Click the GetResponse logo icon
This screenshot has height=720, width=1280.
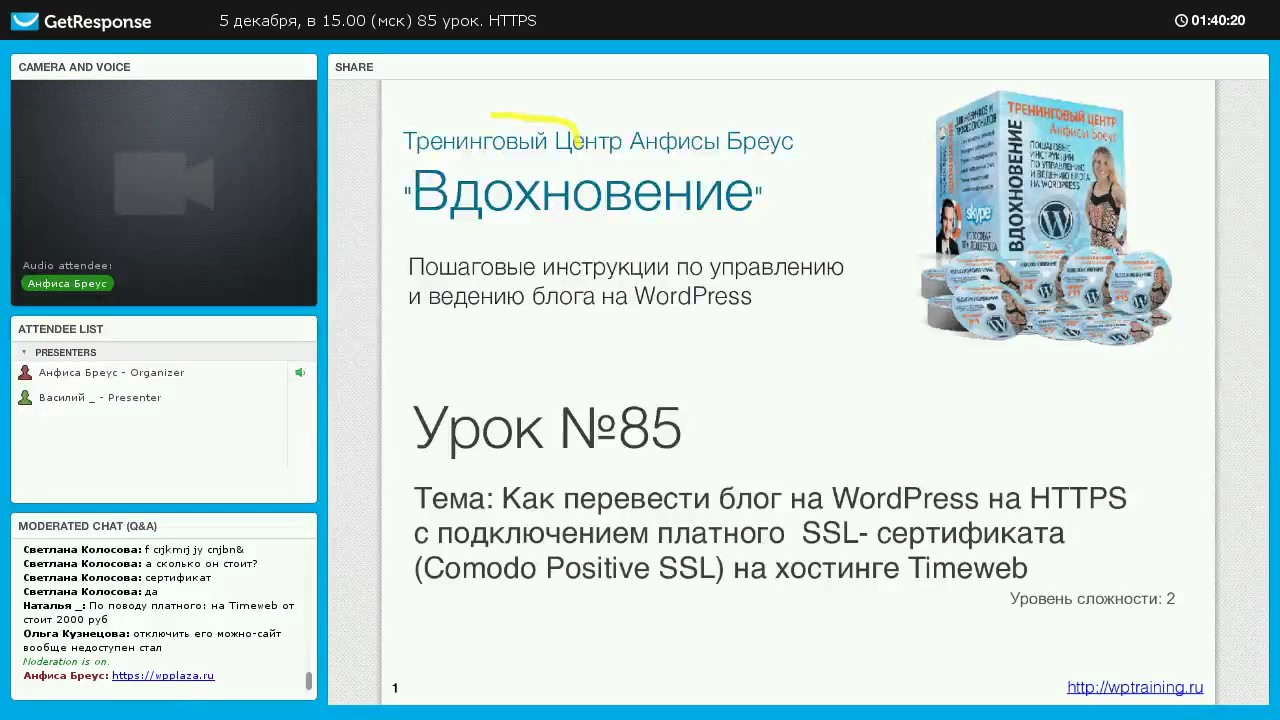pos(25,21)
